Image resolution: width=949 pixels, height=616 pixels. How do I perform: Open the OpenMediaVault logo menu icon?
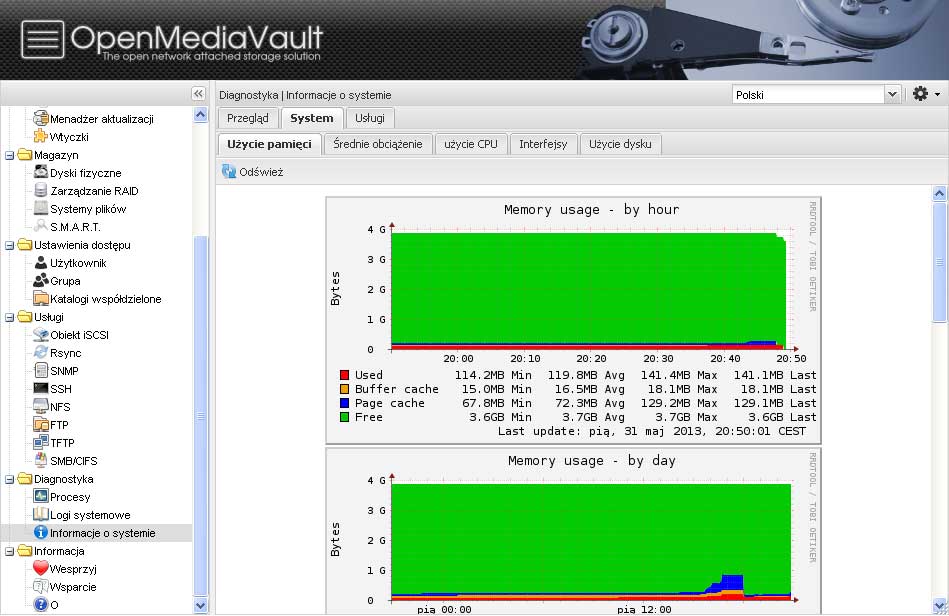42,40
